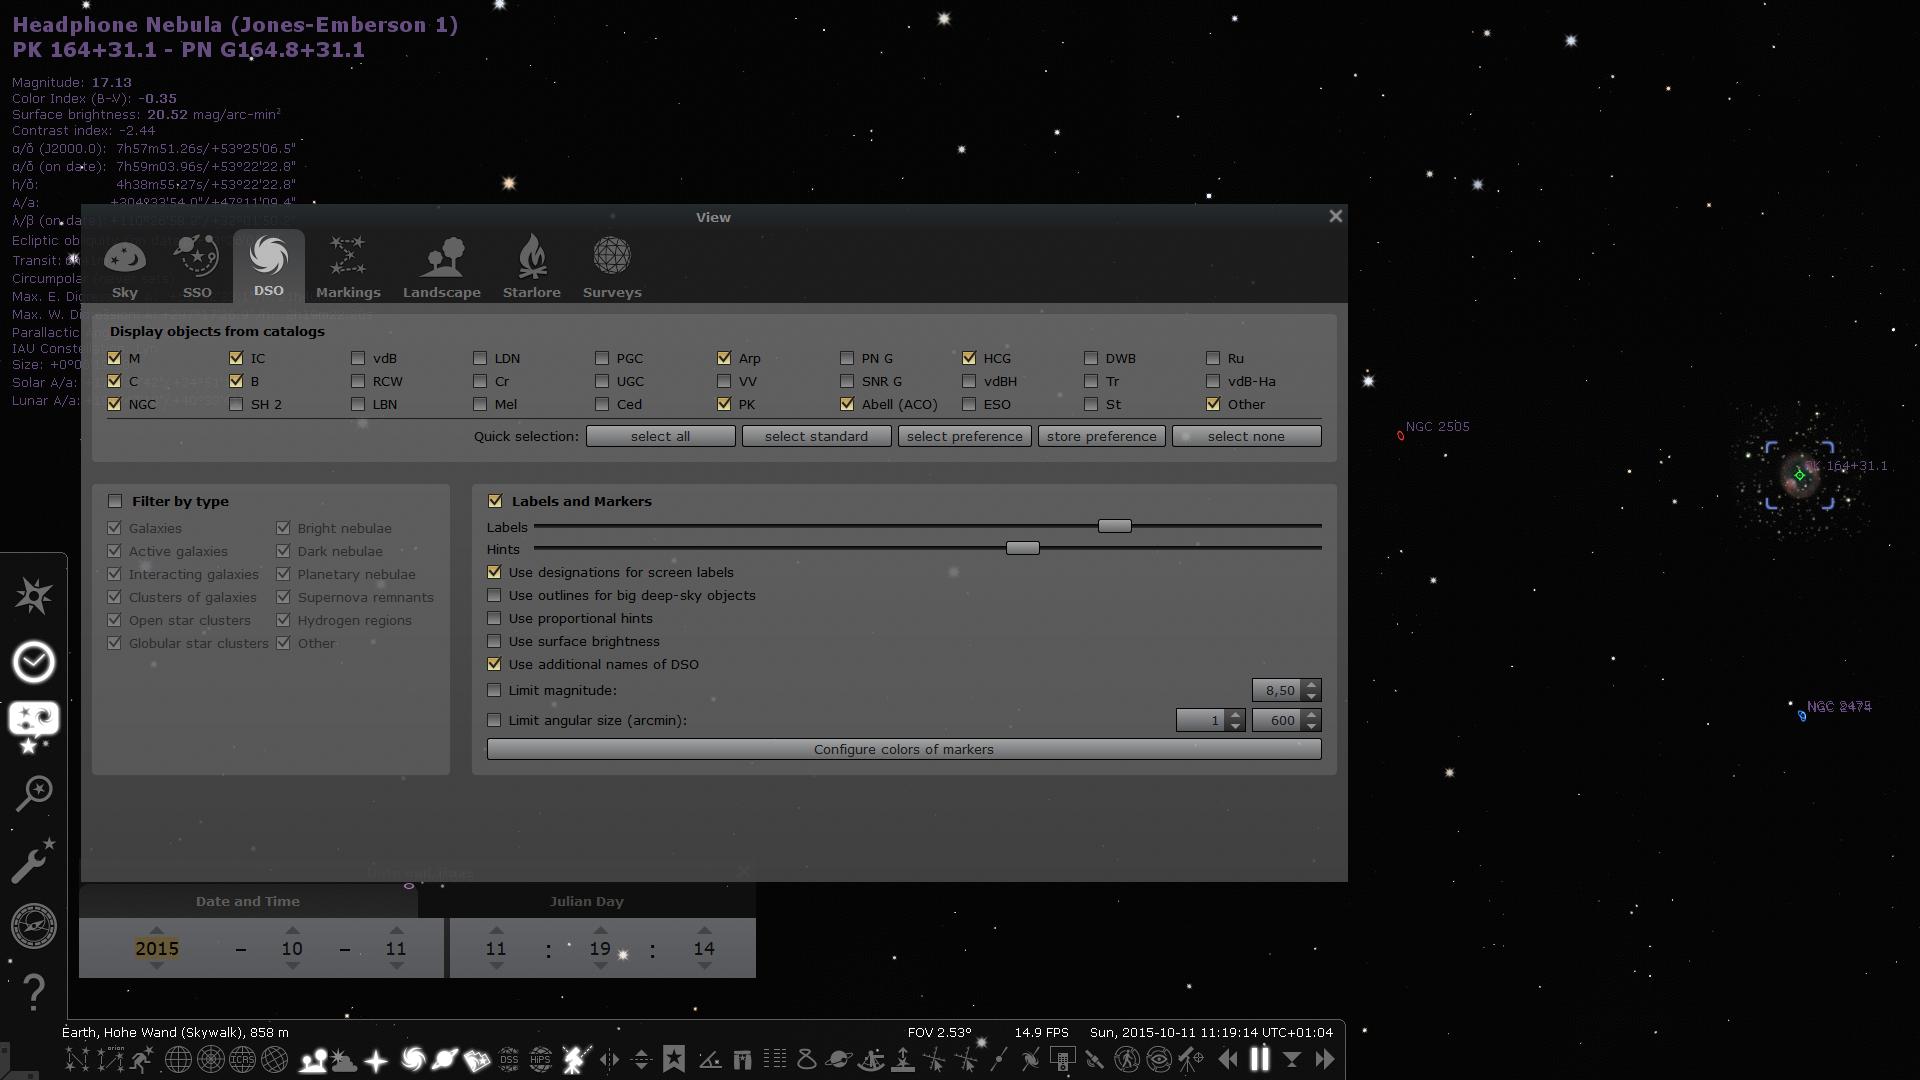
Task: Select the Landscape tab in the View window
Action: 441,265
